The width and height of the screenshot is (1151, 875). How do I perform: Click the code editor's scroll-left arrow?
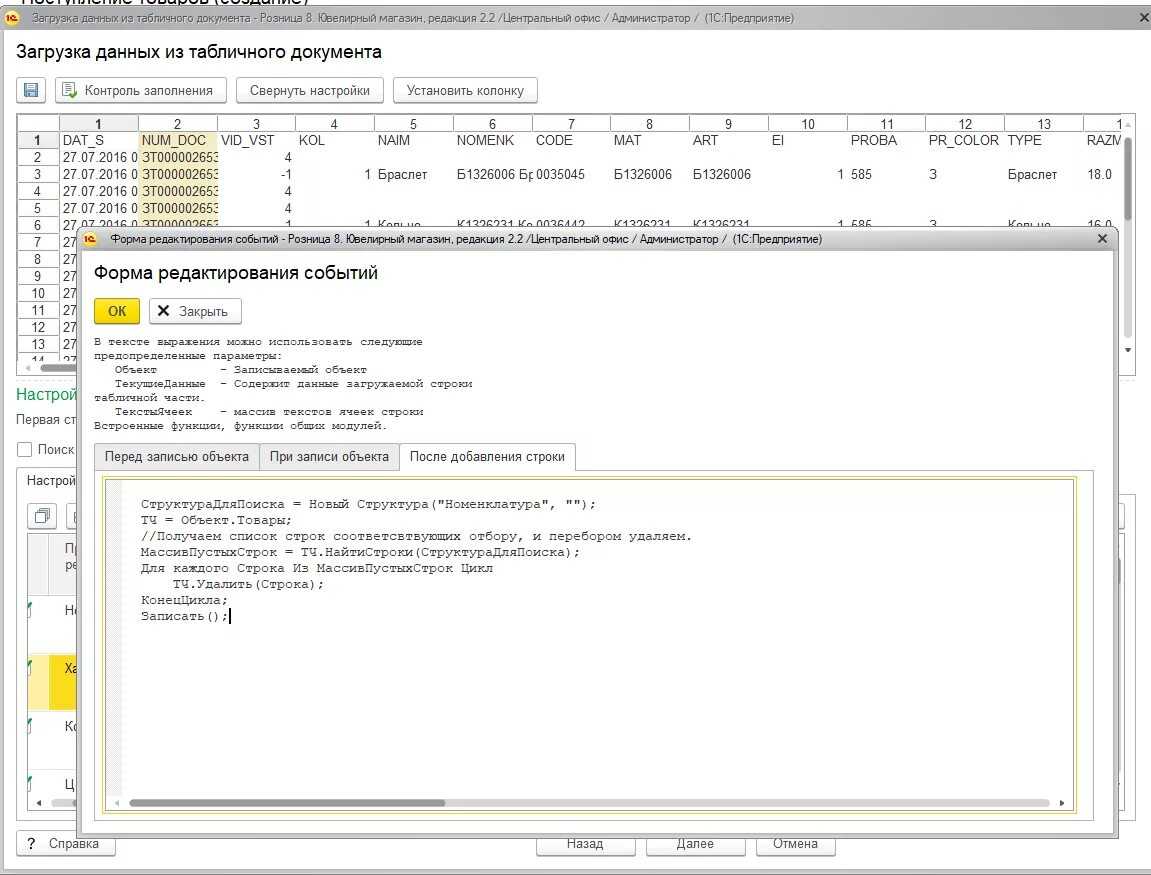pos(117,803)
